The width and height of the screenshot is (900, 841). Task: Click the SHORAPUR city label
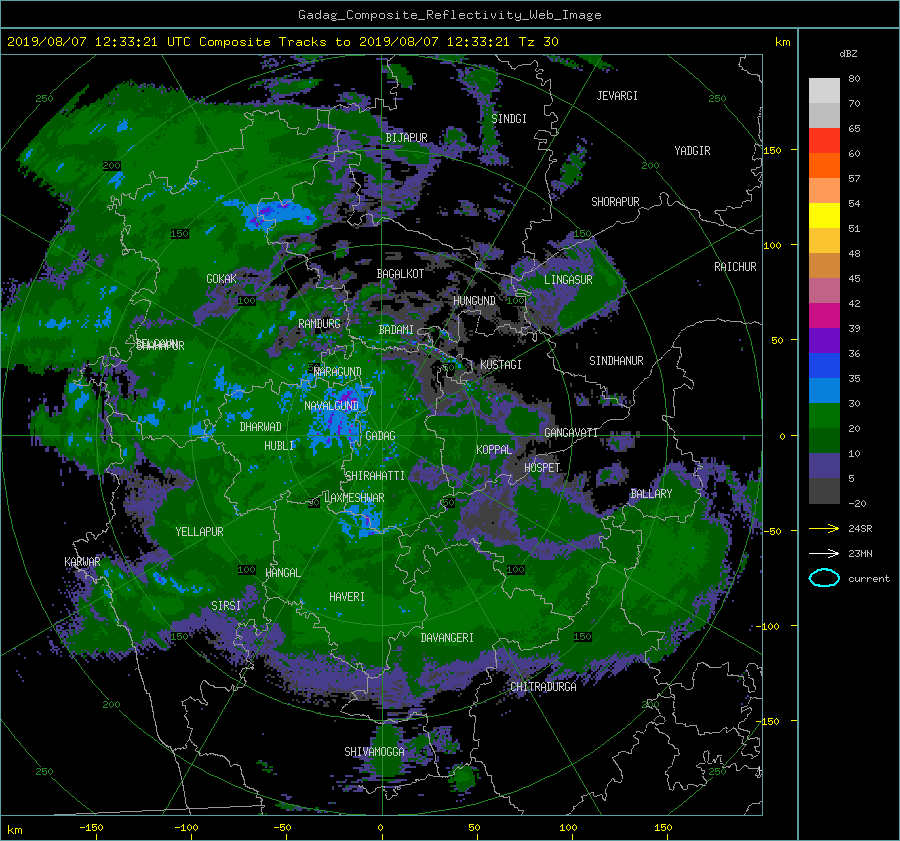615,202
